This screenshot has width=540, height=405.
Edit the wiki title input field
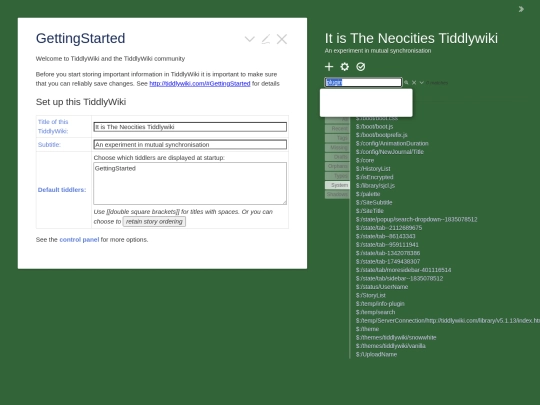pyautogui.click(x=190, y=127)
